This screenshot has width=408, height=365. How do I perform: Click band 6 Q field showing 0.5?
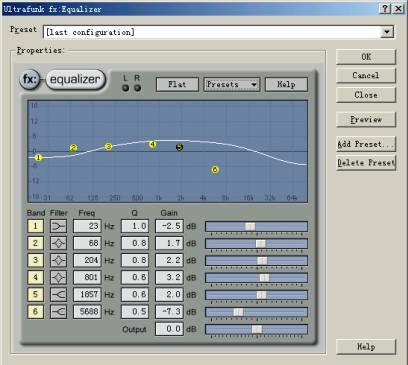pyautogui.click(x=135, y=312)
